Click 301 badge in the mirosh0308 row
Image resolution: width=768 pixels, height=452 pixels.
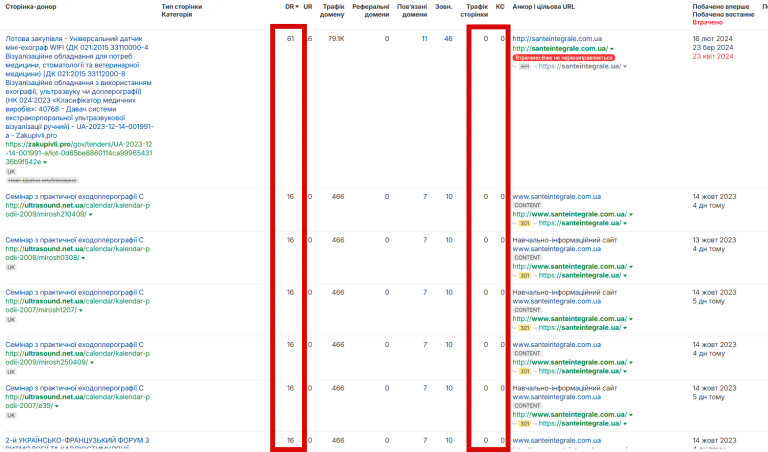pyautogui.click(x=525, y=276)
